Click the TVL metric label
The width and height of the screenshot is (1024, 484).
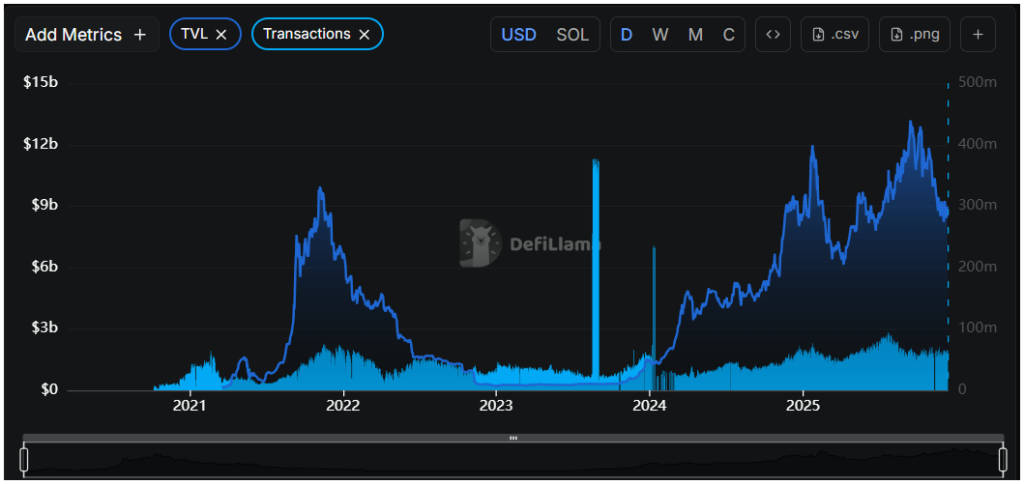(x=194, y=34)
